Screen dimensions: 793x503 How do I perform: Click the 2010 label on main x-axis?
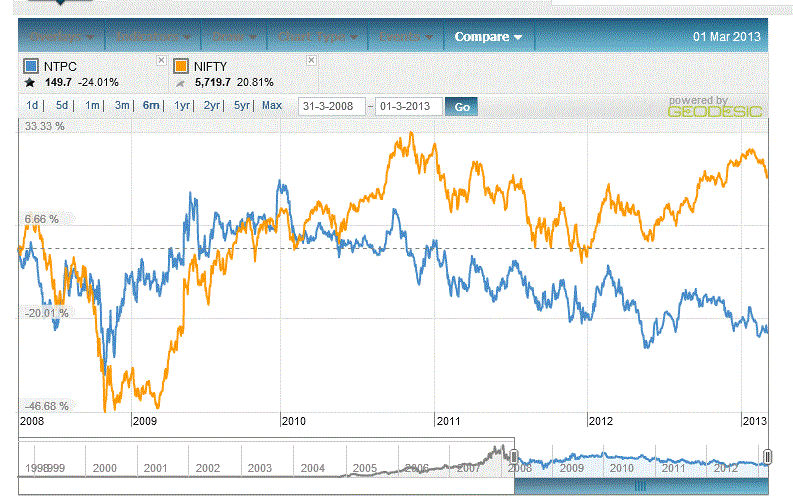(x=294, y=421)
